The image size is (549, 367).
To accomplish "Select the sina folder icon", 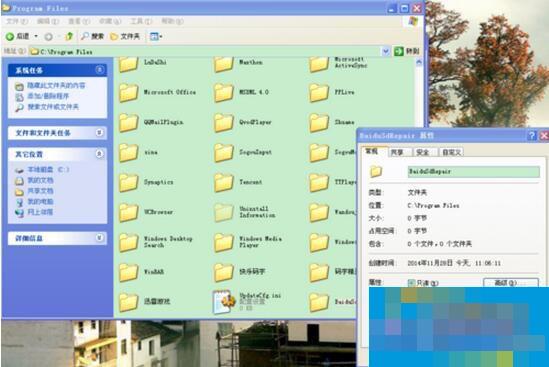I will tap(128, 153).
